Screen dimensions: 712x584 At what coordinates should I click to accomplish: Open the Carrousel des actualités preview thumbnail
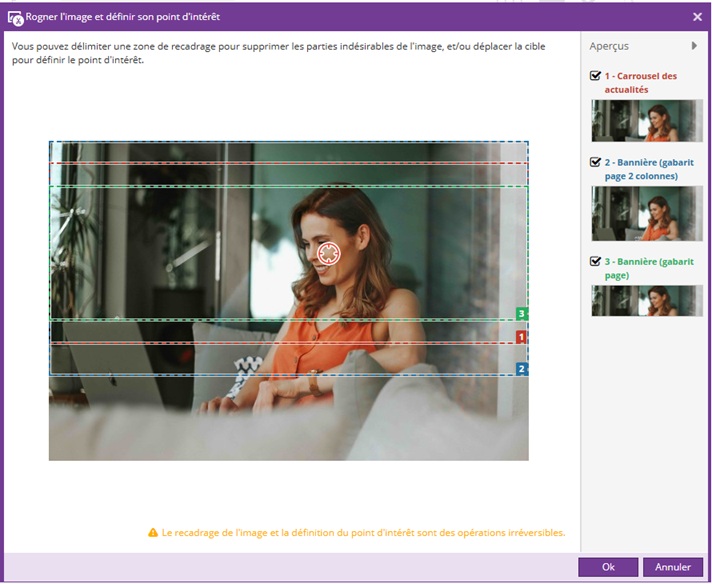(647, 121)
